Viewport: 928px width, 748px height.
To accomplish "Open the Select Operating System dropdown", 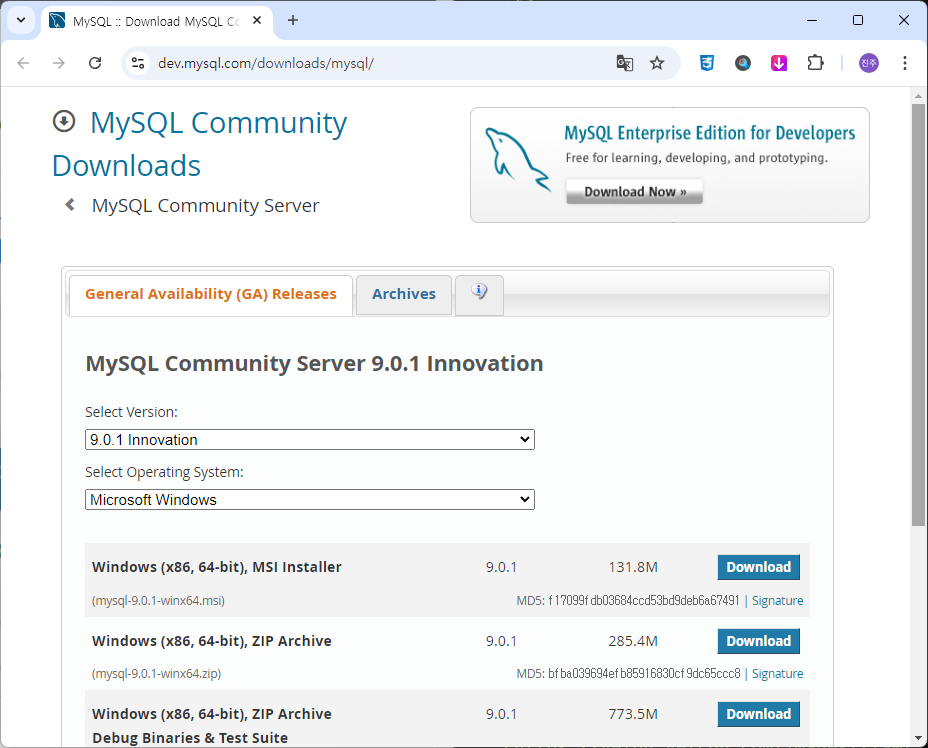I will tap(310, 499).
